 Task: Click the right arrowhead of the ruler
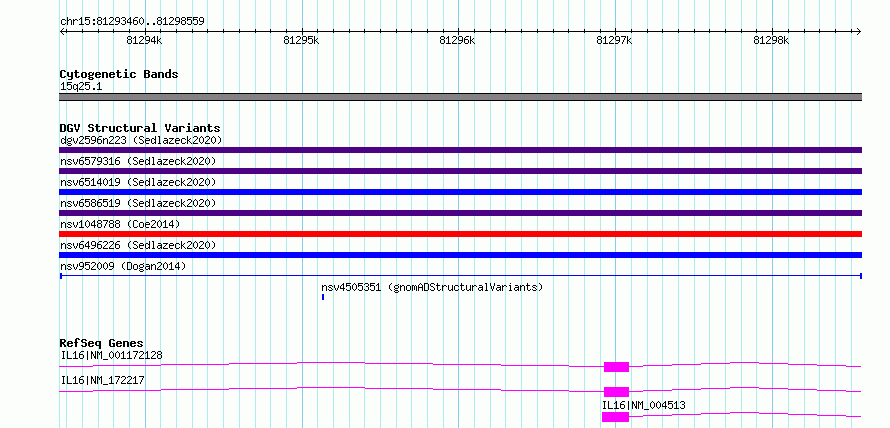859,31
